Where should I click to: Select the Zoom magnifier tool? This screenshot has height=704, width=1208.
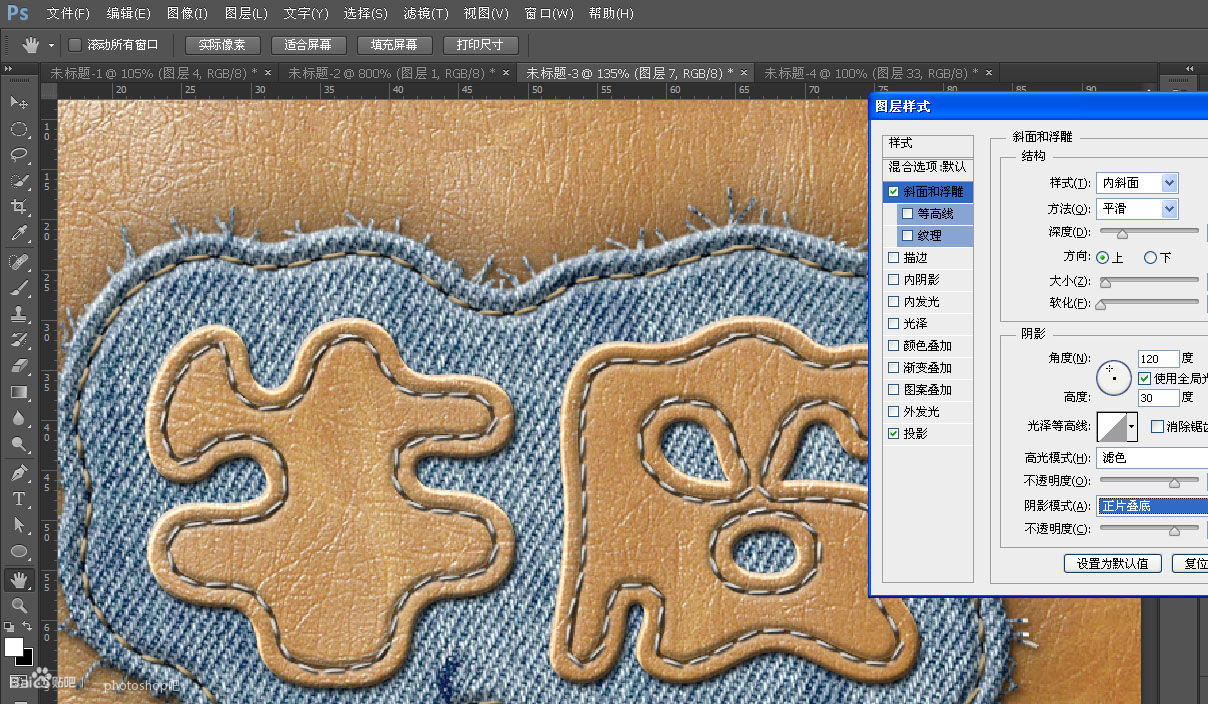pyautogui.click(x=18, y=605)
